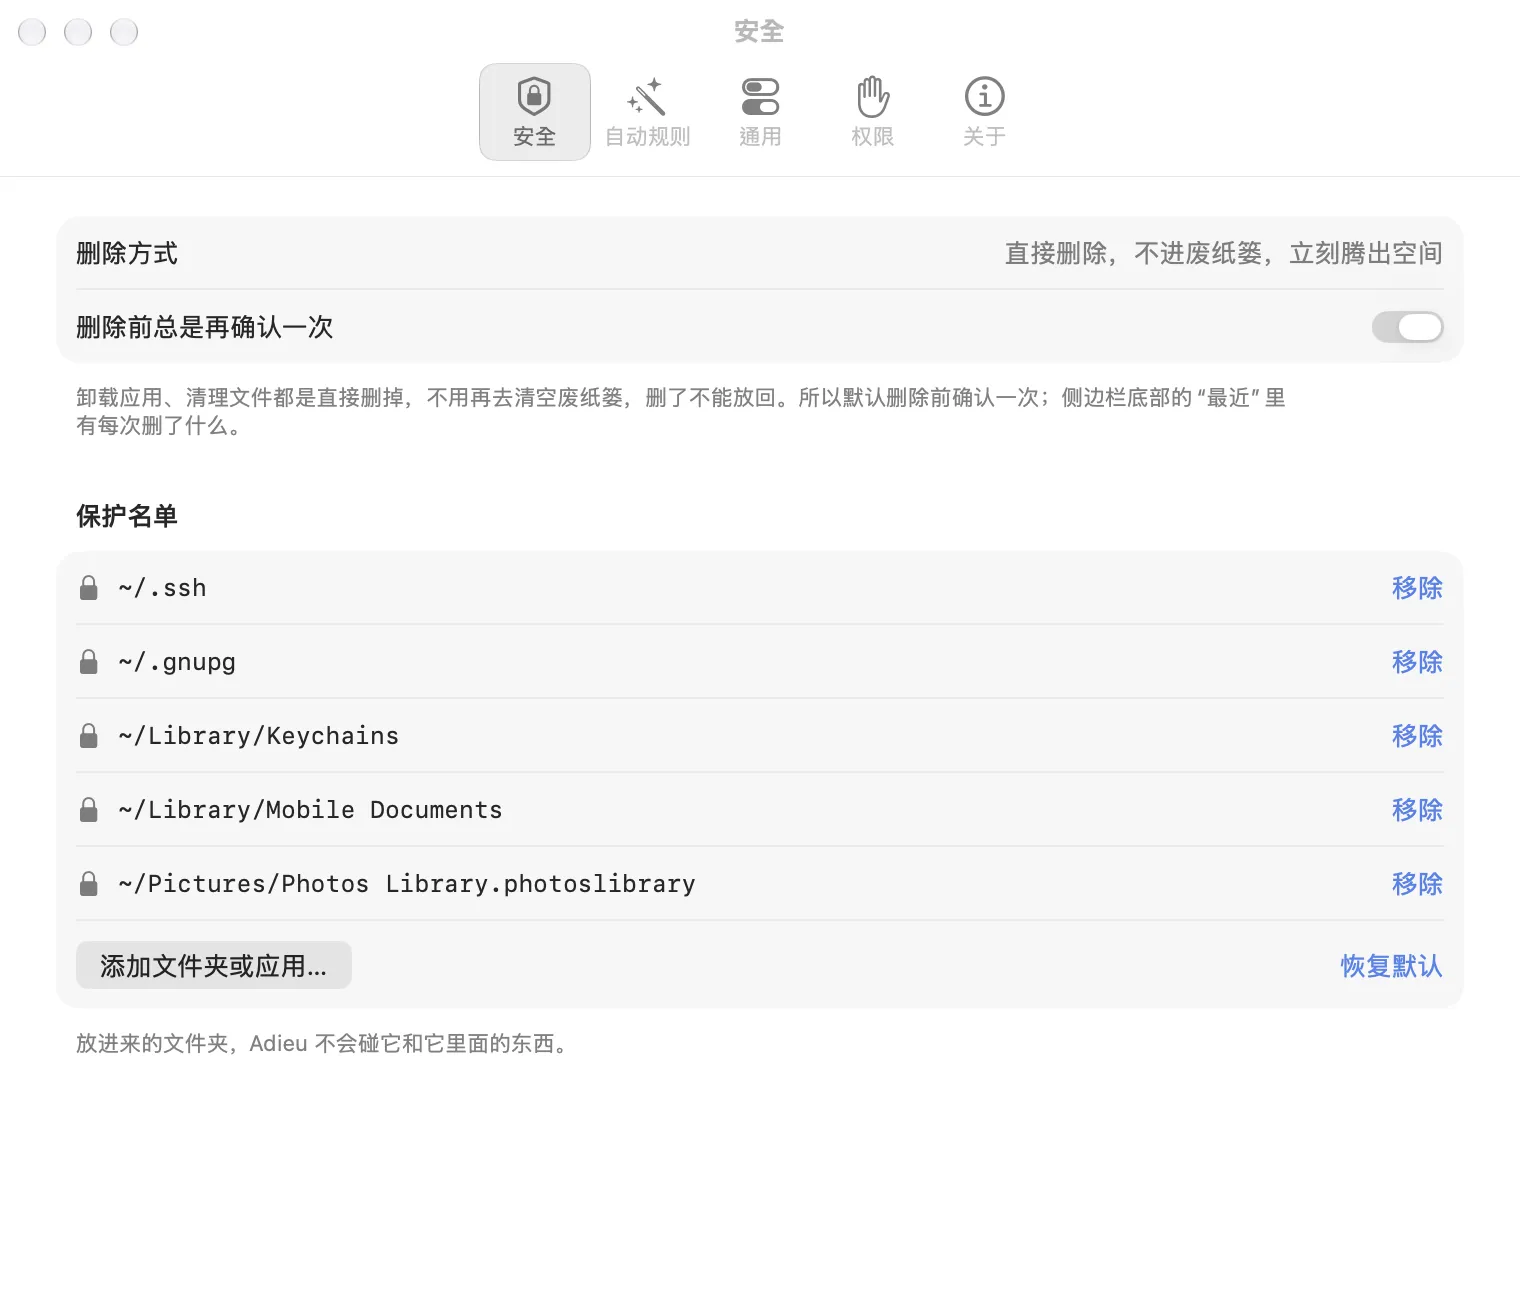1520x1296 pixels.
Task: Select the ~/Library/Mobile Documents path text
Action: pyautogui.click(x=310, y=810)
